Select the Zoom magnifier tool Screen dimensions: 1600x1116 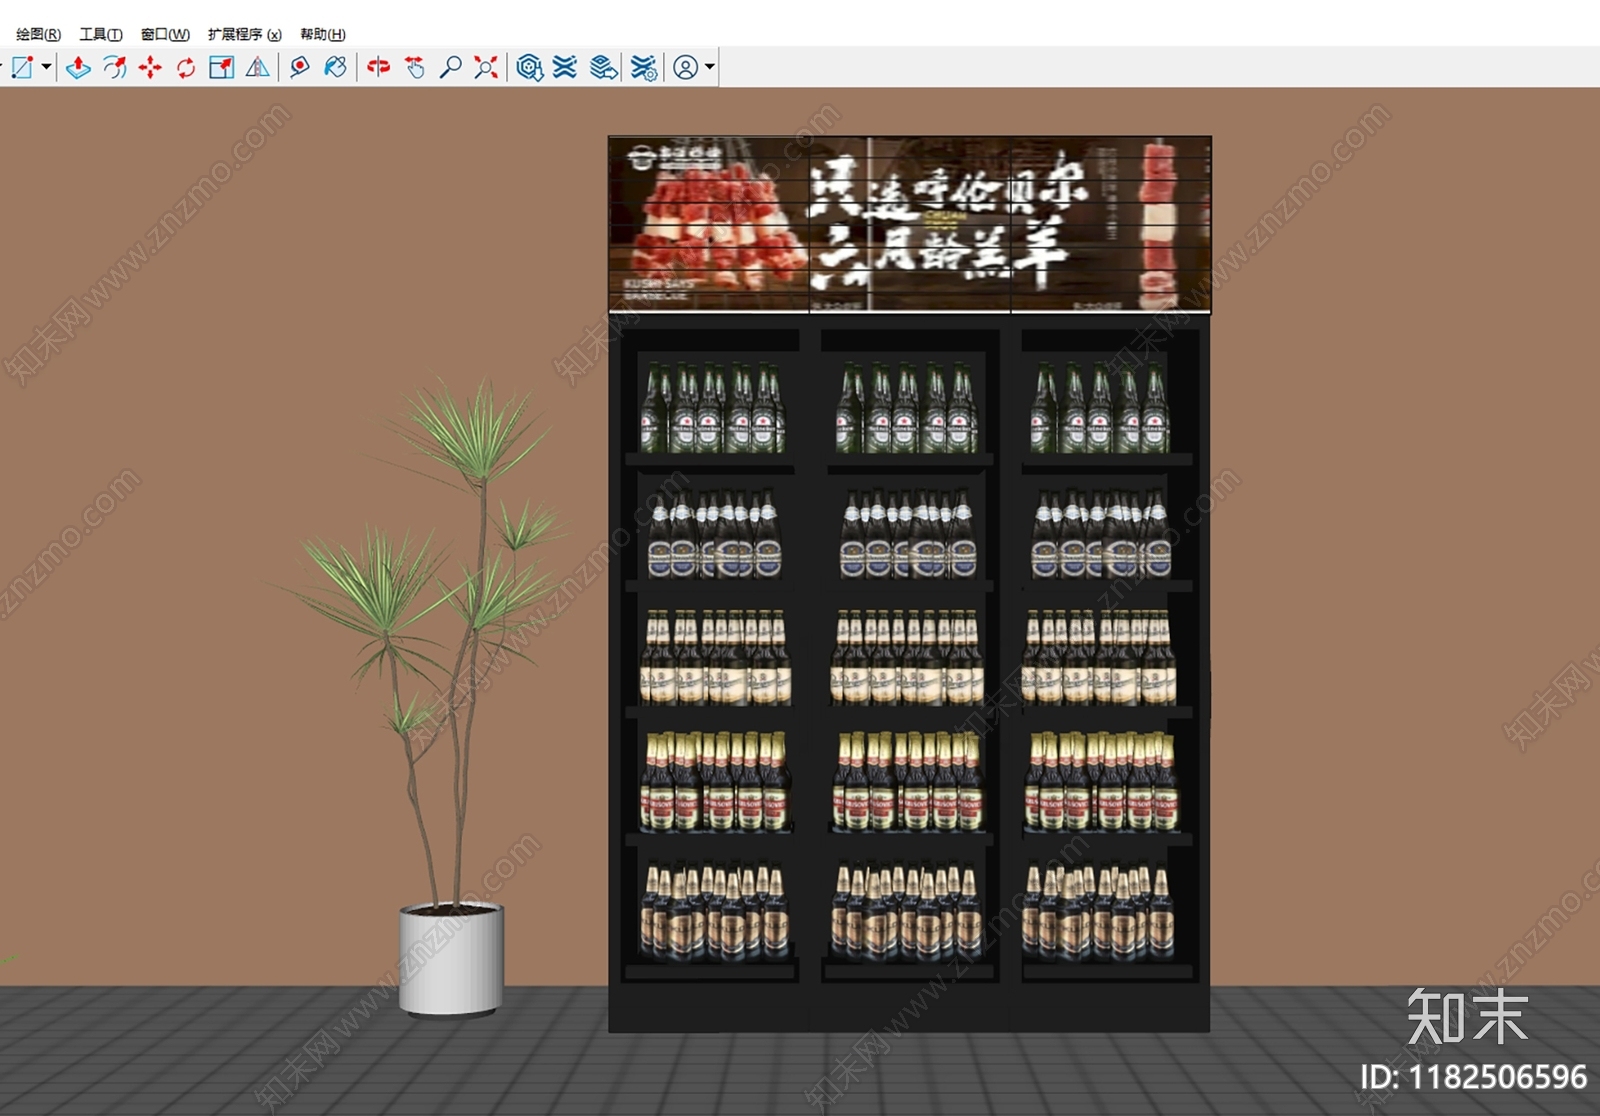point(450,67)
